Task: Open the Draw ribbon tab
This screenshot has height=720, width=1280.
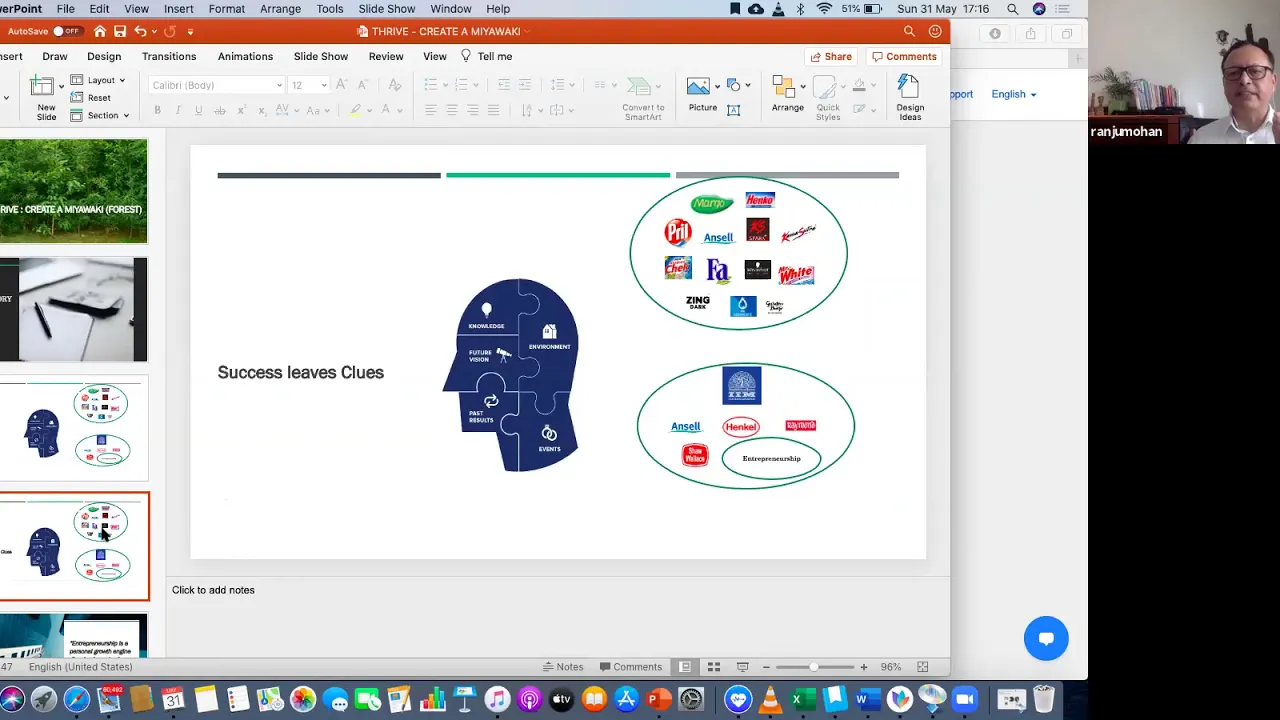Action: coord(55,57)
